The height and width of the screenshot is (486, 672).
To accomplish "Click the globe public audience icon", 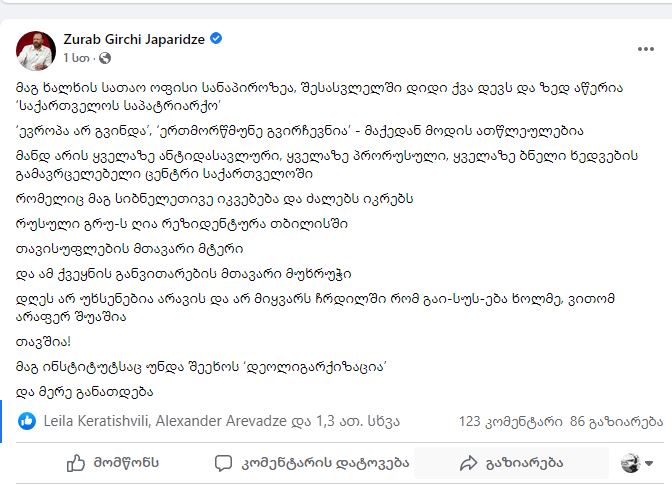I will [105, 58].
